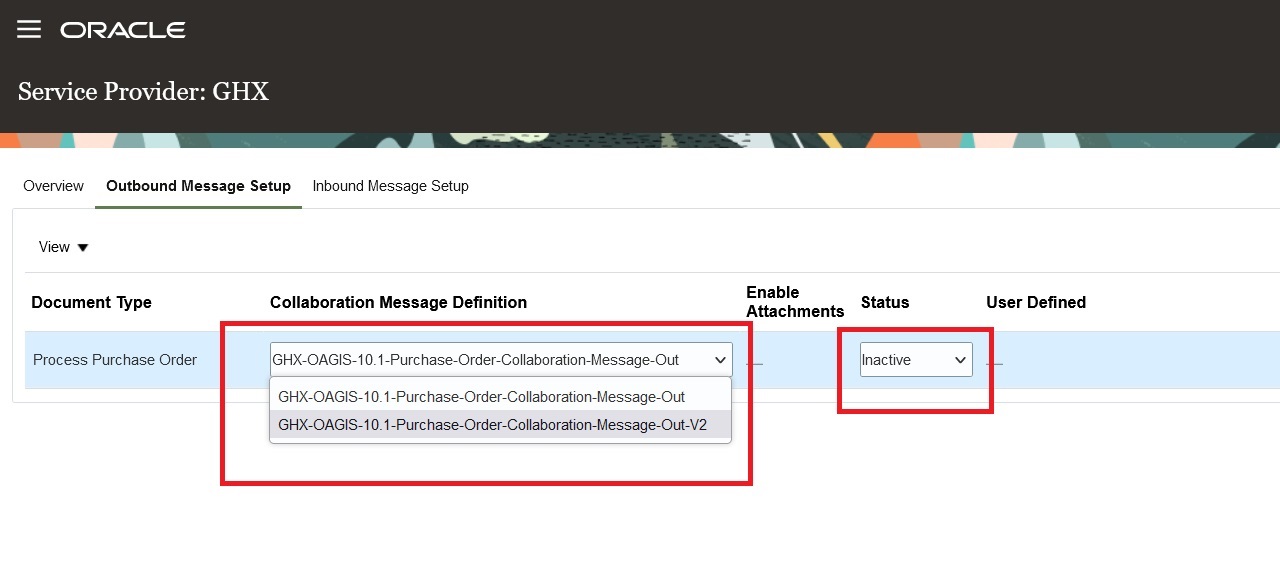Click the Oracle logo

[123, 30]
